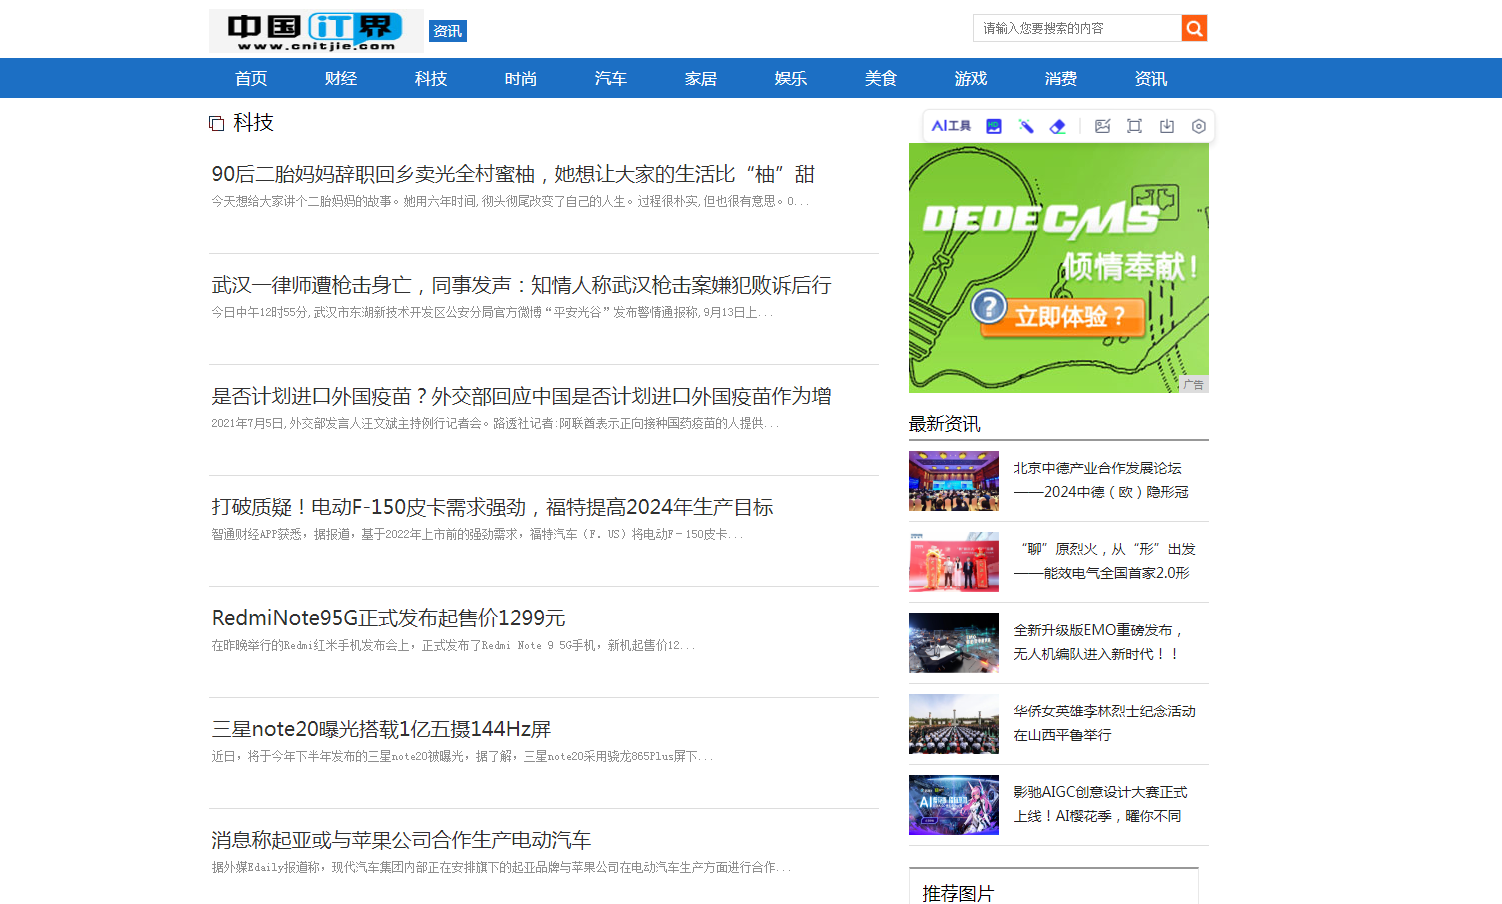This screenshot has width=1502, height=904.
Task: Click the 立即体验 button in ad
Action: pos(1062,317)
